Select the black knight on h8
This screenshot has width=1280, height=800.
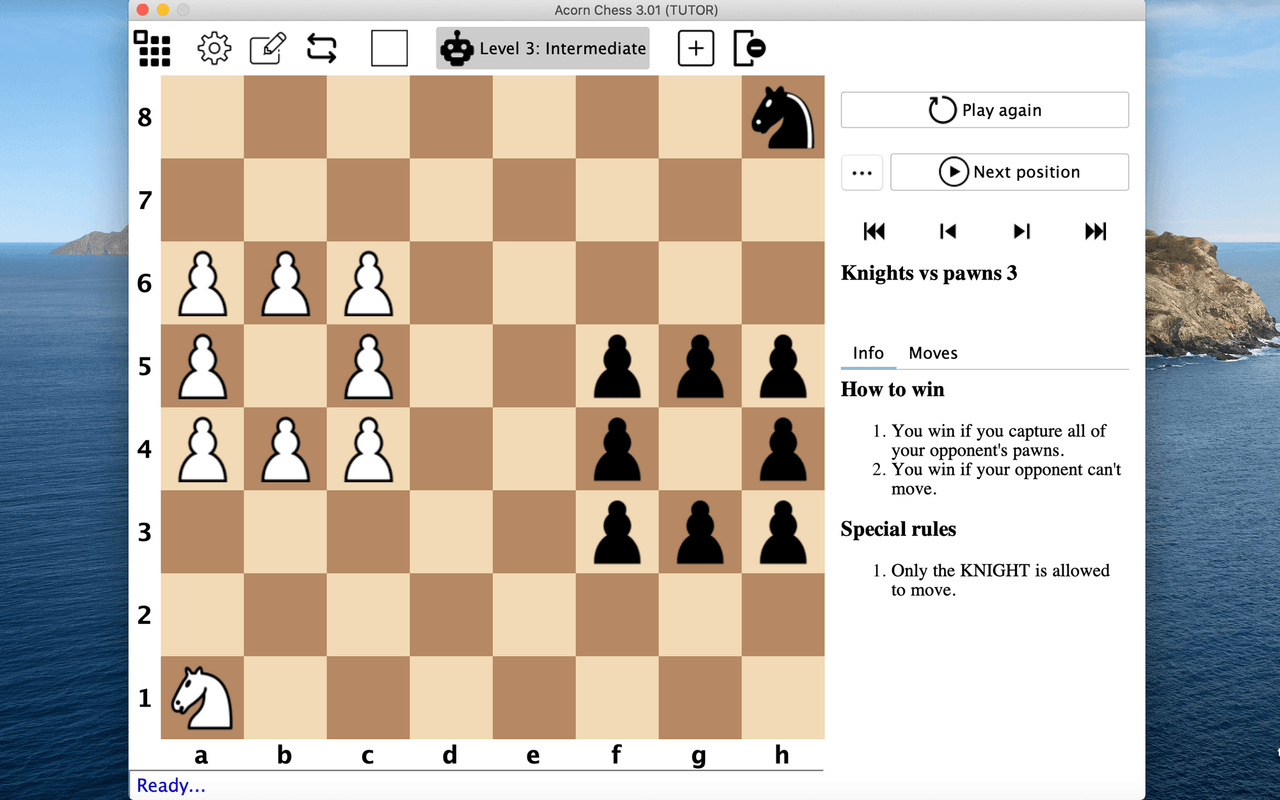[x=782, y=117]
